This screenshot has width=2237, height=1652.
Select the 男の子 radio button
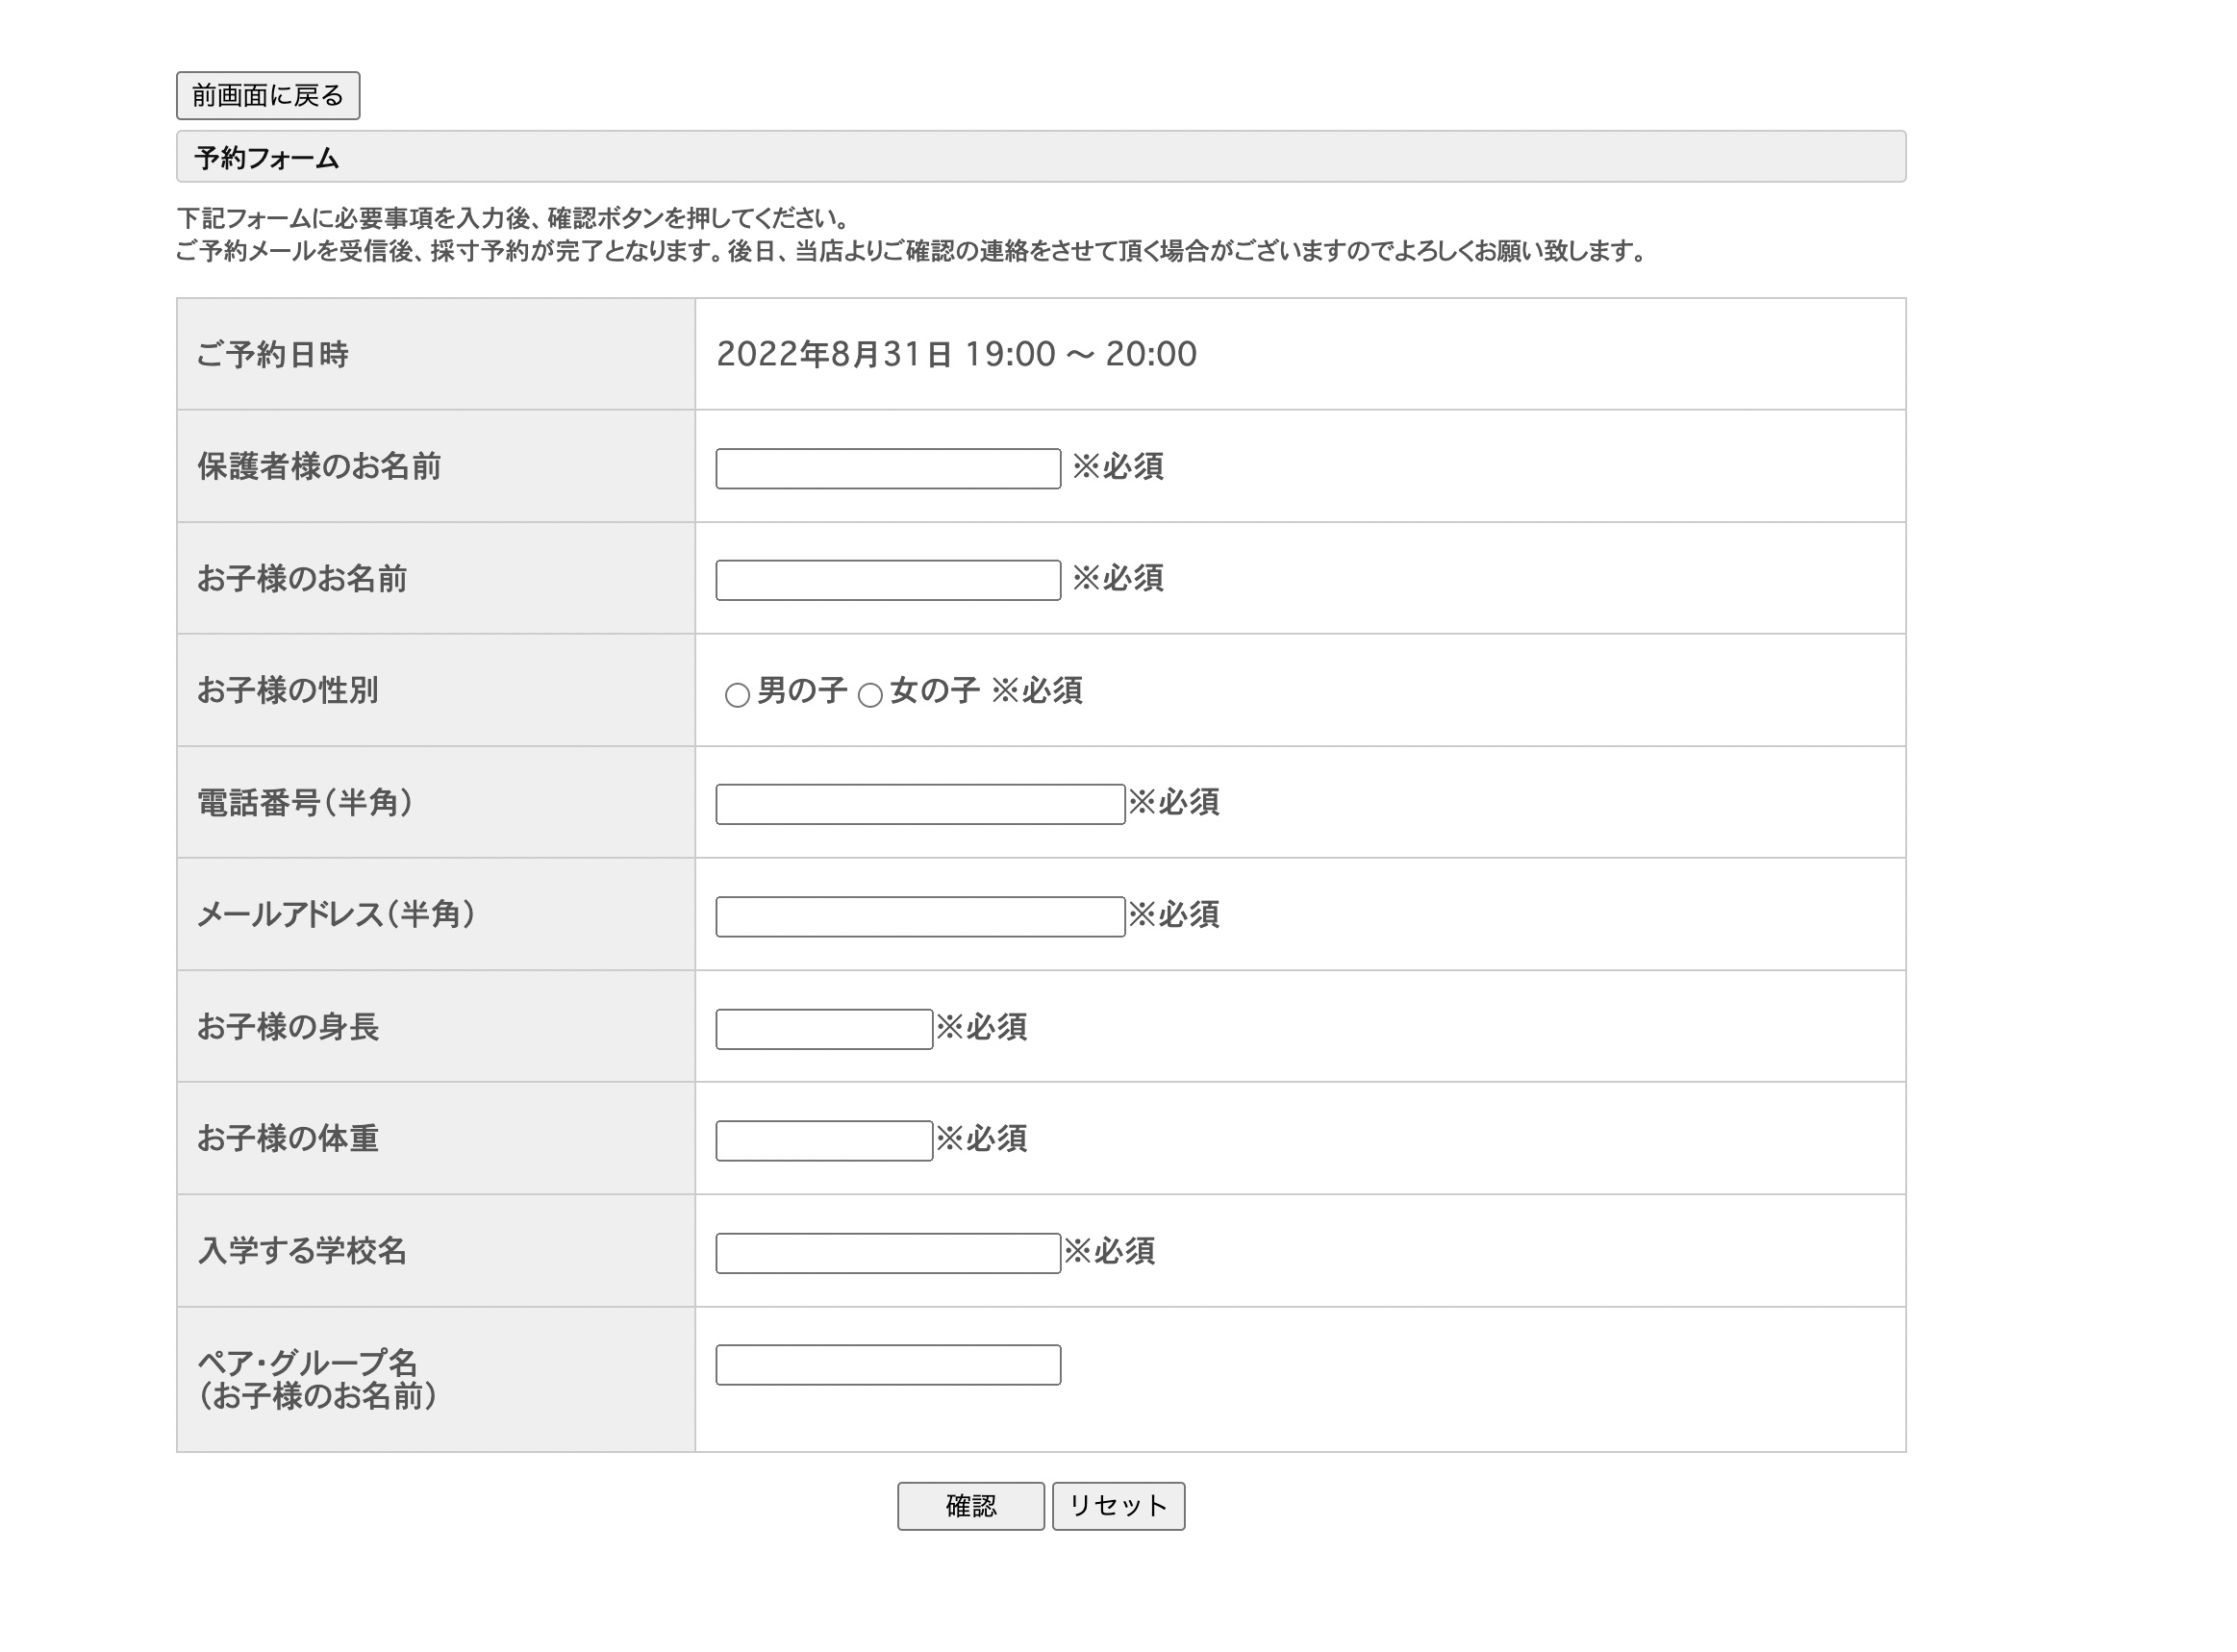pyautogui.click(x=737, y=695)
